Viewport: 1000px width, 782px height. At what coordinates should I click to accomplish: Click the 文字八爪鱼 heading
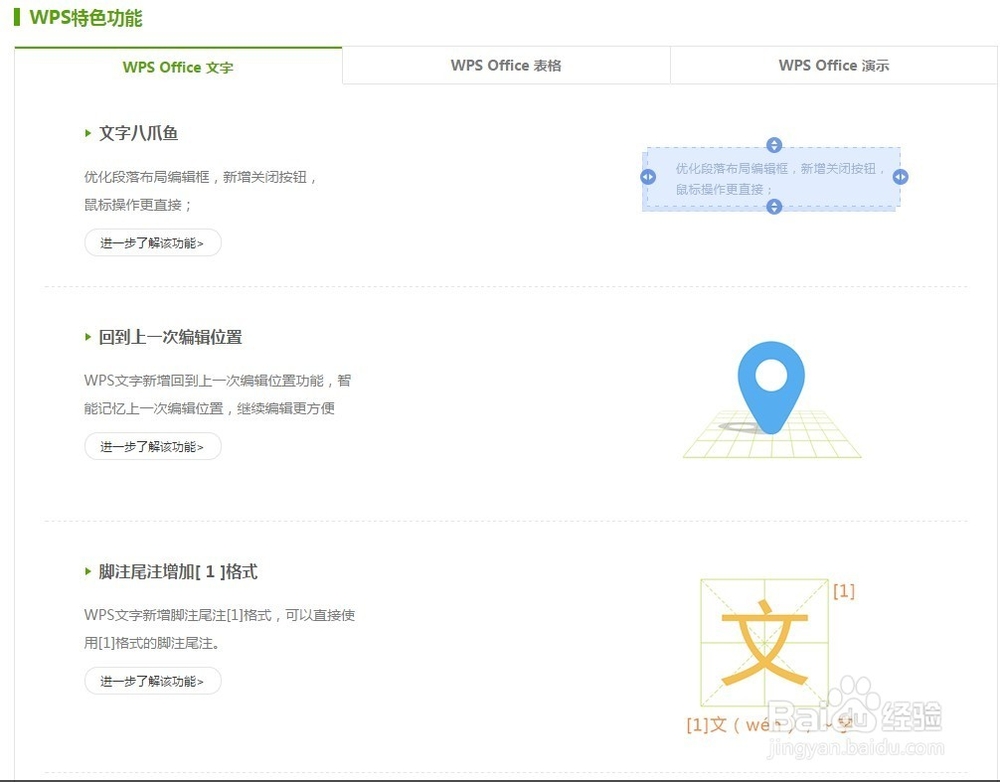click(138, 133)
